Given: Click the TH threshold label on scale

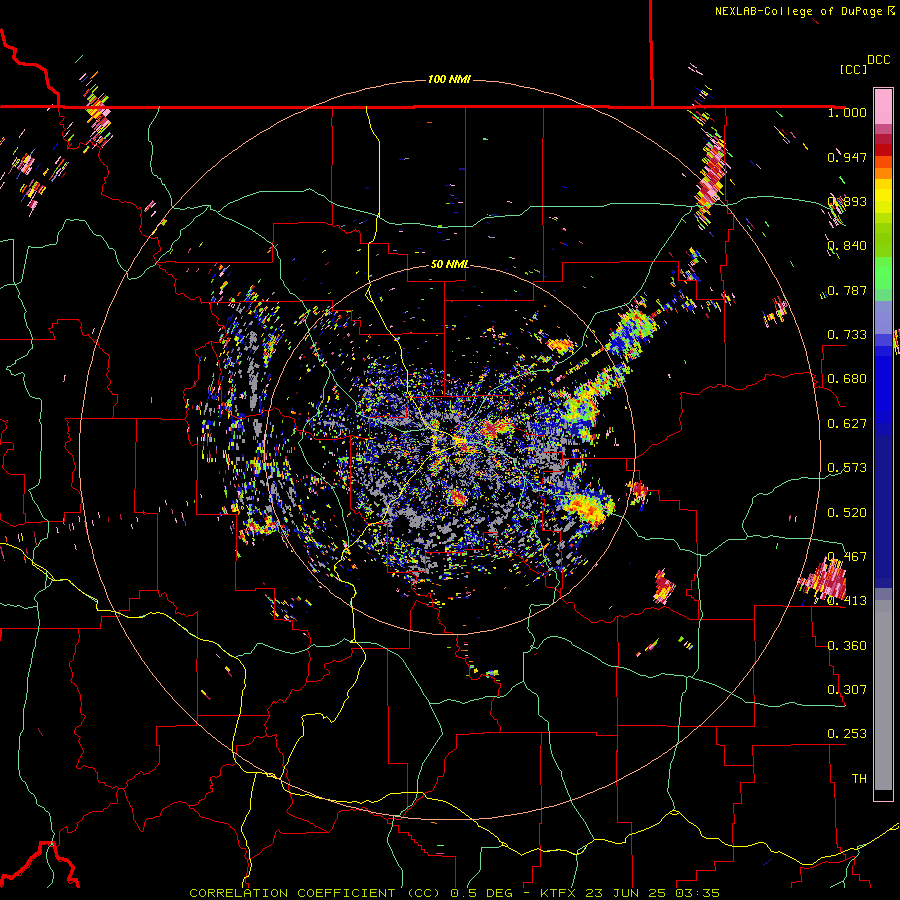Looking at the screenshot, I should pos(859,779).
